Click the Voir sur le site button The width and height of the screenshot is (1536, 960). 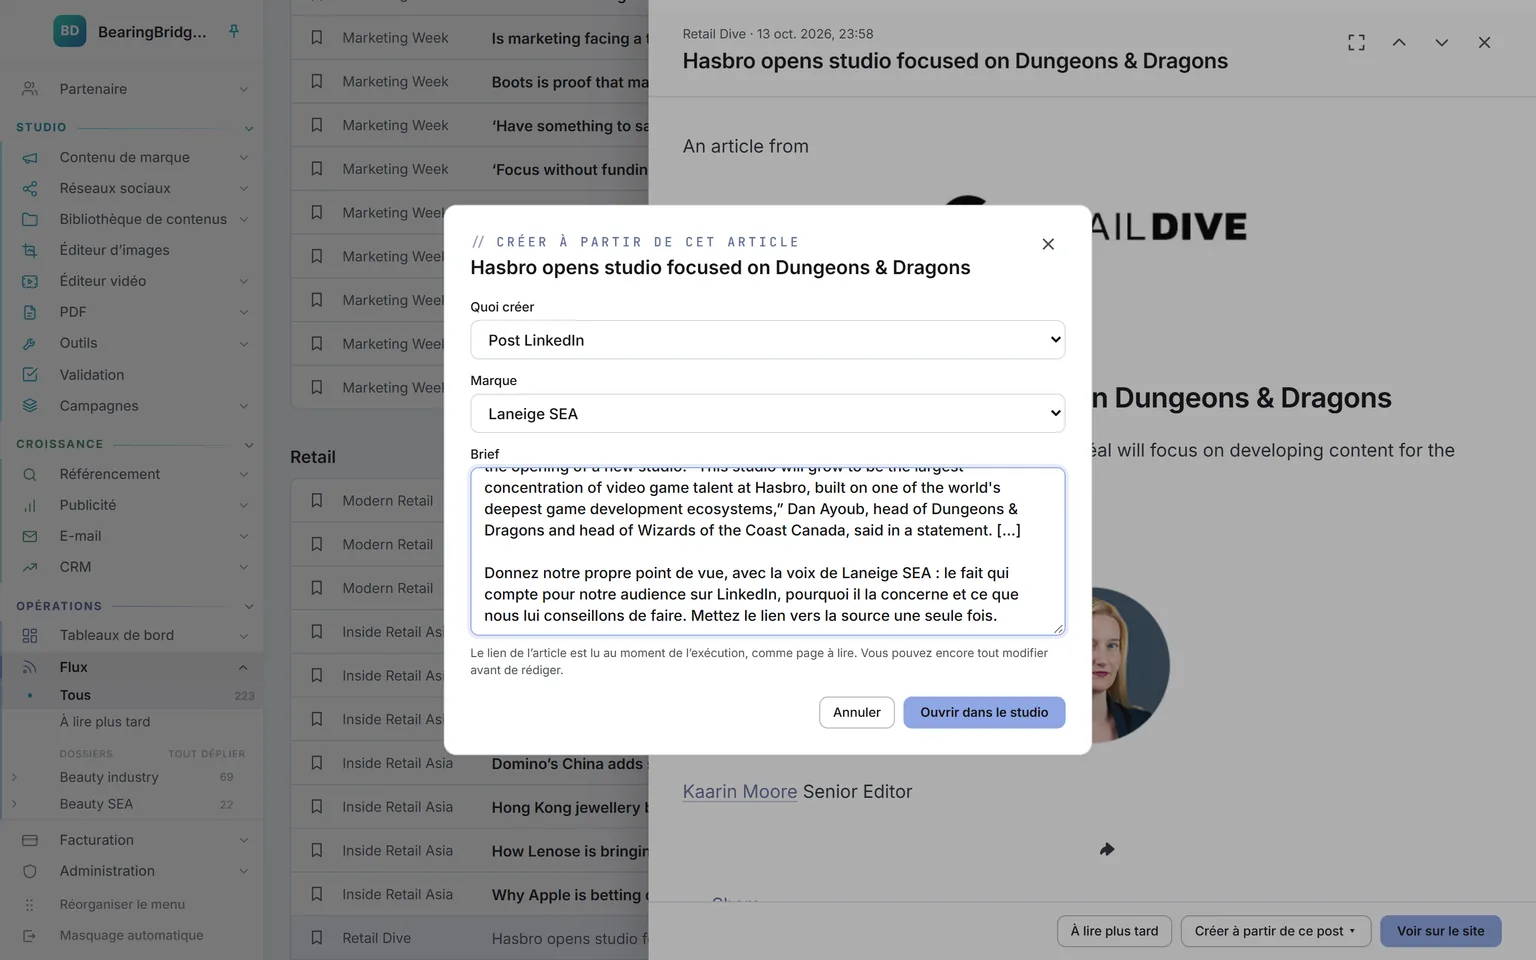tap(1440, 931)
